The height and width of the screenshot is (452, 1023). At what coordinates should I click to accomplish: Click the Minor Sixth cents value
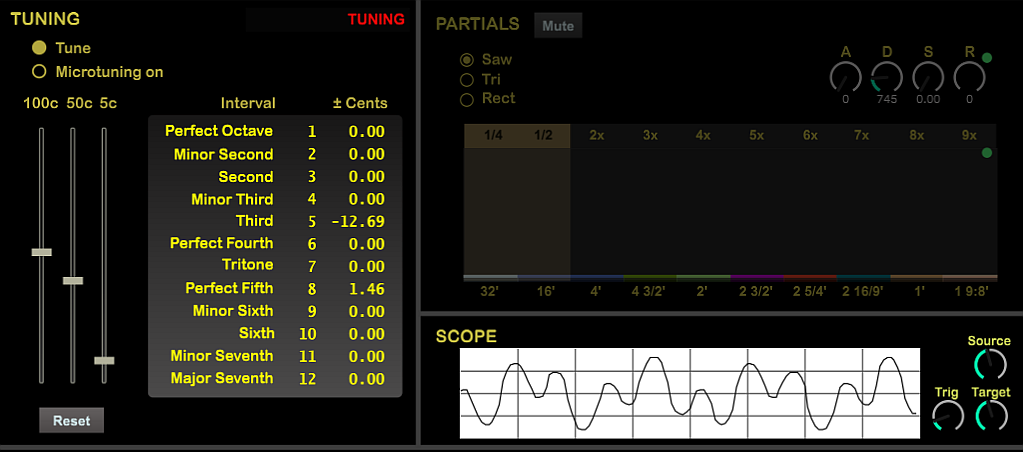(367, 312)
